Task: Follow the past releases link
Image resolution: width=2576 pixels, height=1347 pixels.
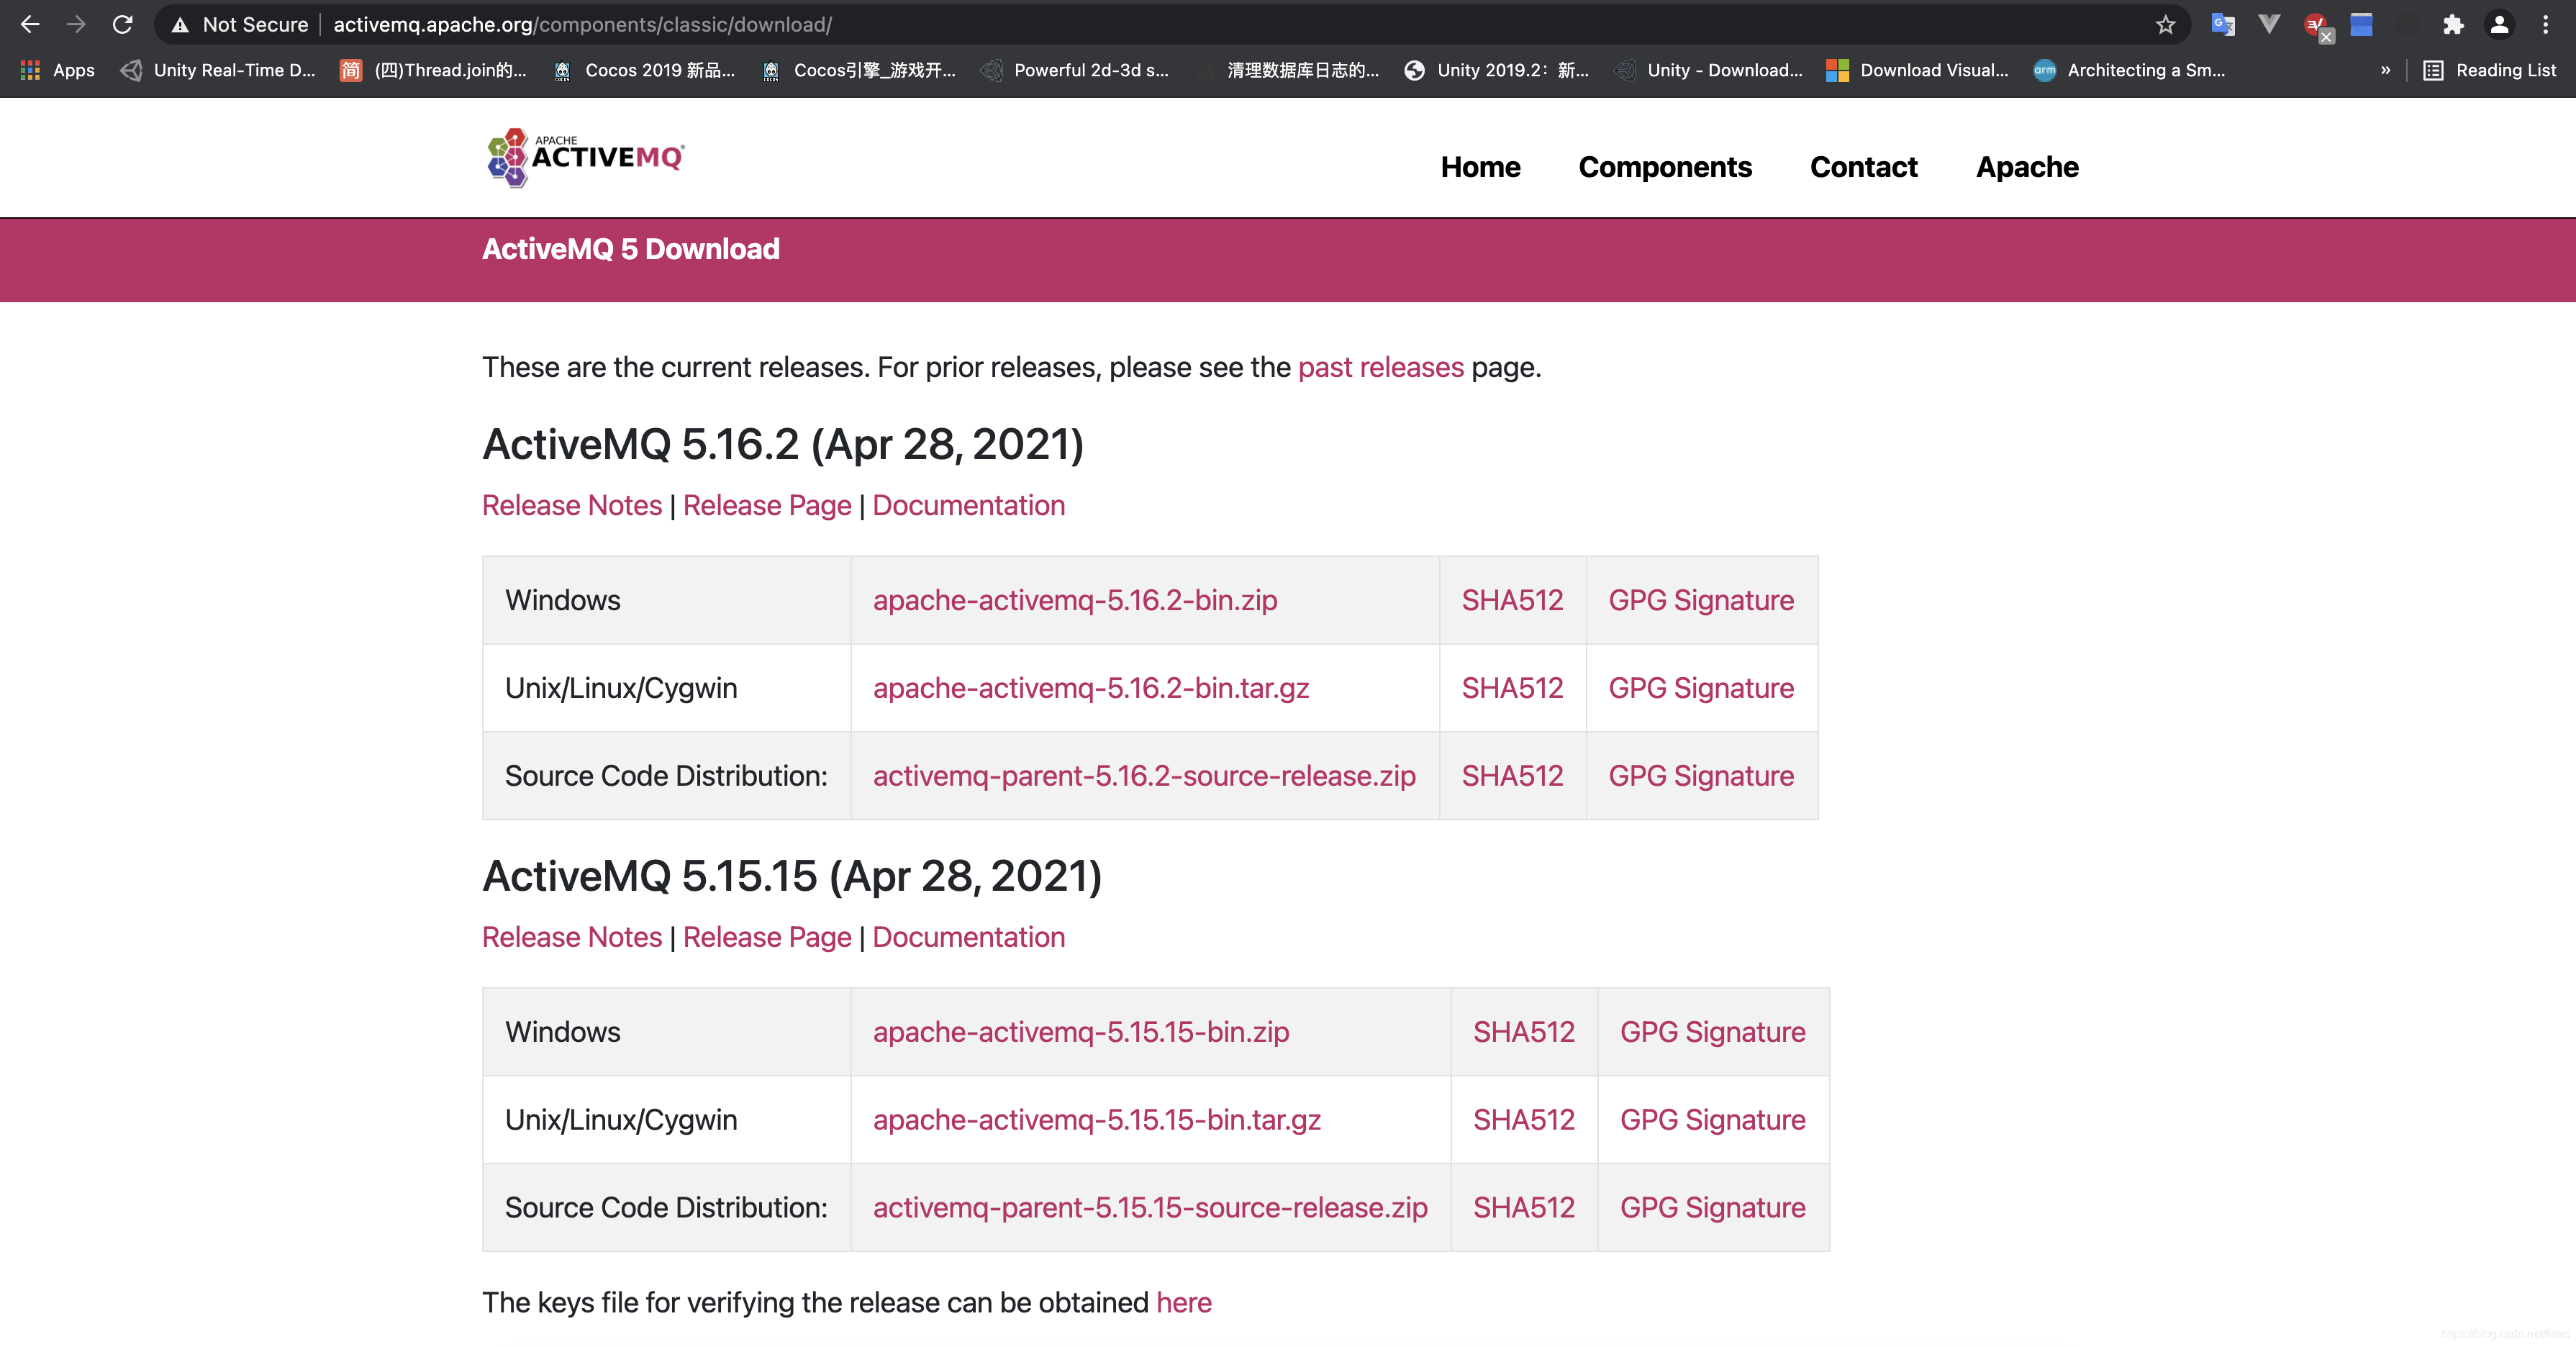Action: (1380, 367)
